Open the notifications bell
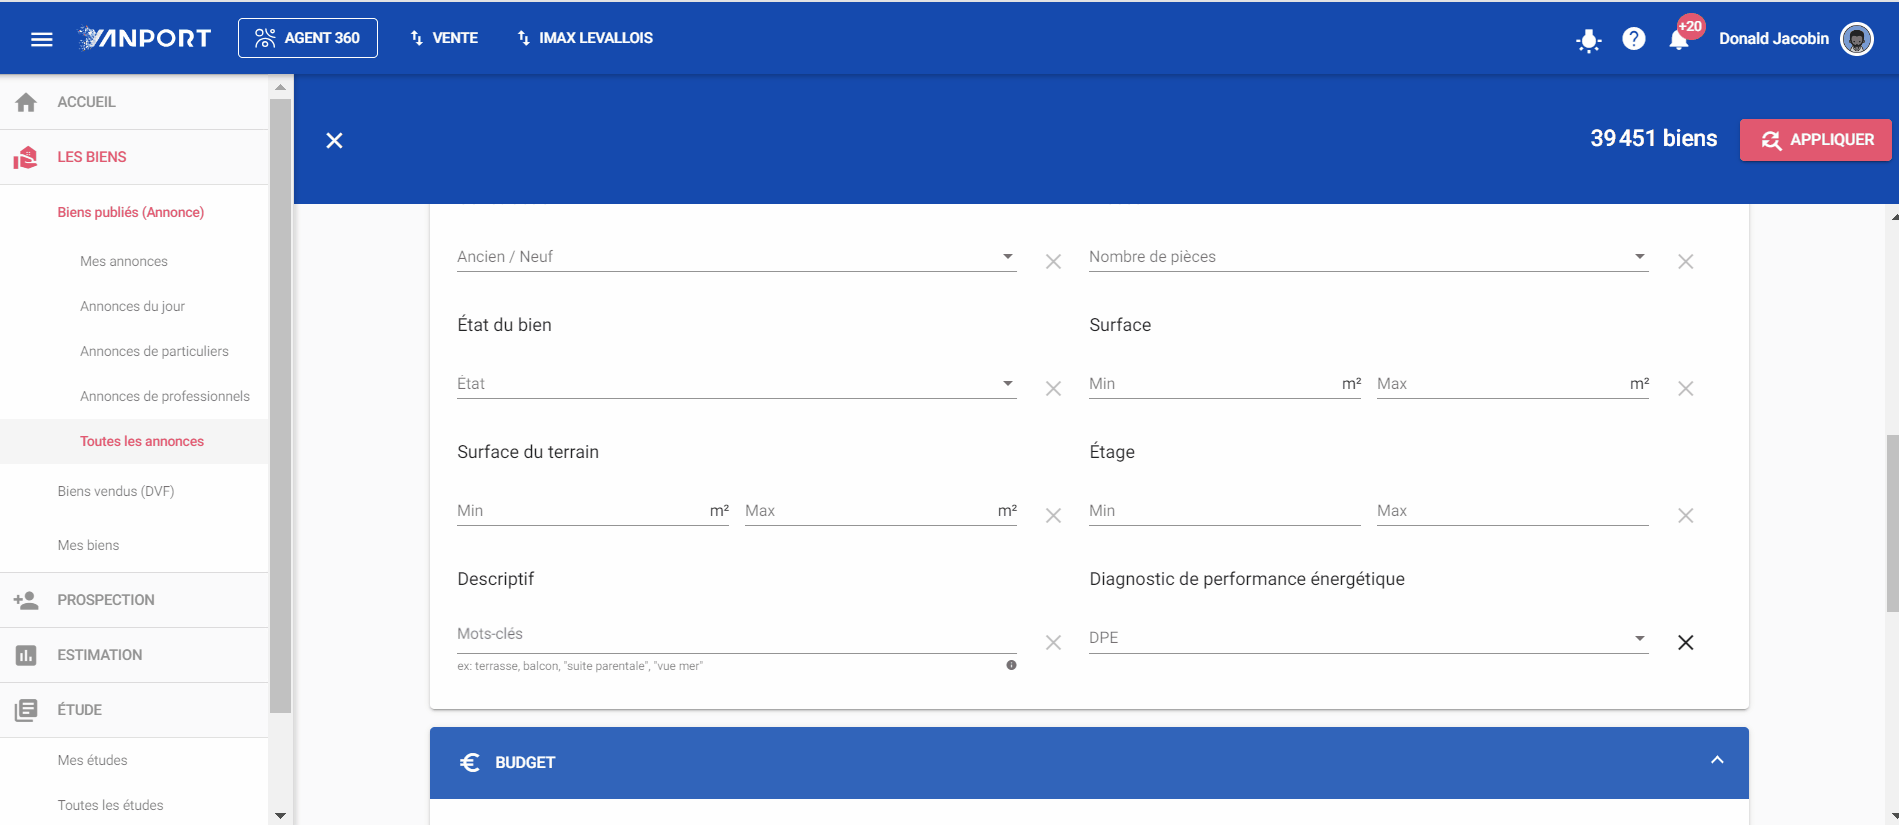This screenshot has height=825, width=1899. tap(1679, 40)
